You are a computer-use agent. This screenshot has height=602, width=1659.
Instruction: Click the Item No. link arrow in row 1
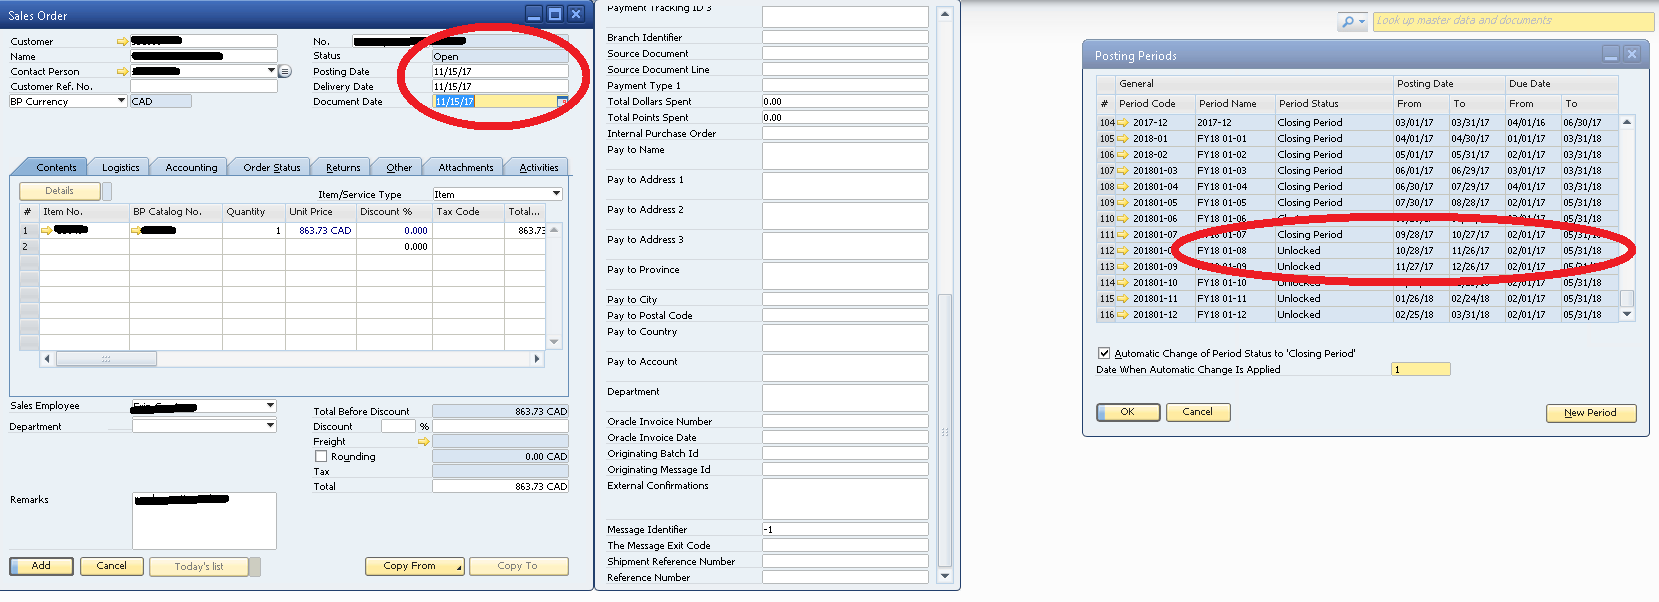coord(47,230)
